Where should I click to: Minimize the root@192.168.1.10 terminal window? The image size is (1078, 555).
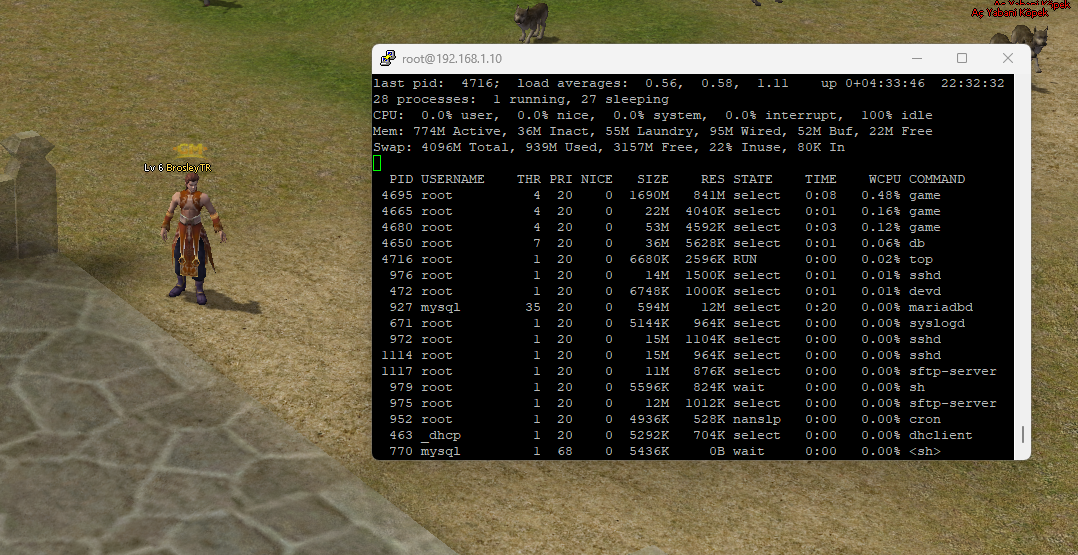click(x=915, y=58)
